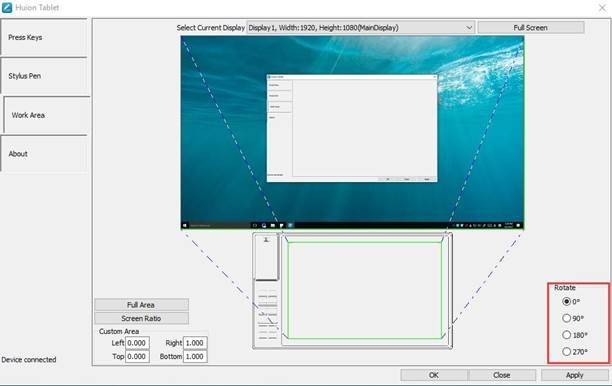The image size is (612, 386).
Task: Open the Press Keys tab
Action: click(44, 37)
